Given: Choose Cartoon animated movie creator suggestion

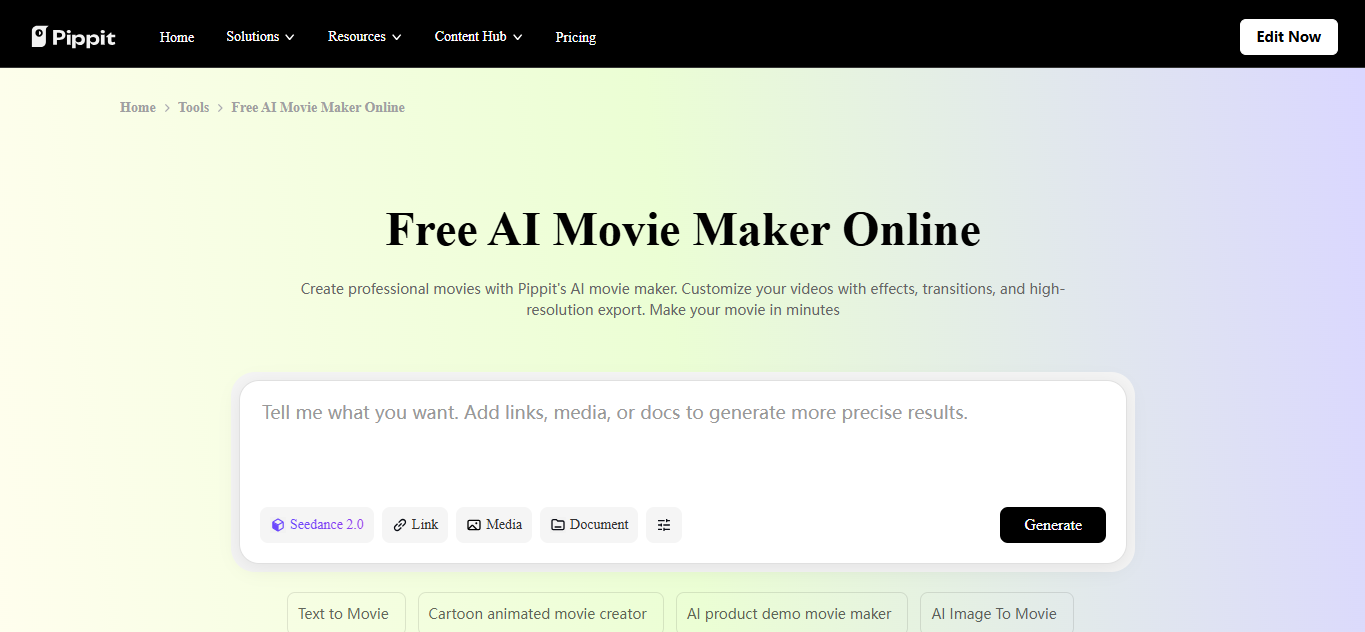Looking at the screenshot, I should coord(540,613).
